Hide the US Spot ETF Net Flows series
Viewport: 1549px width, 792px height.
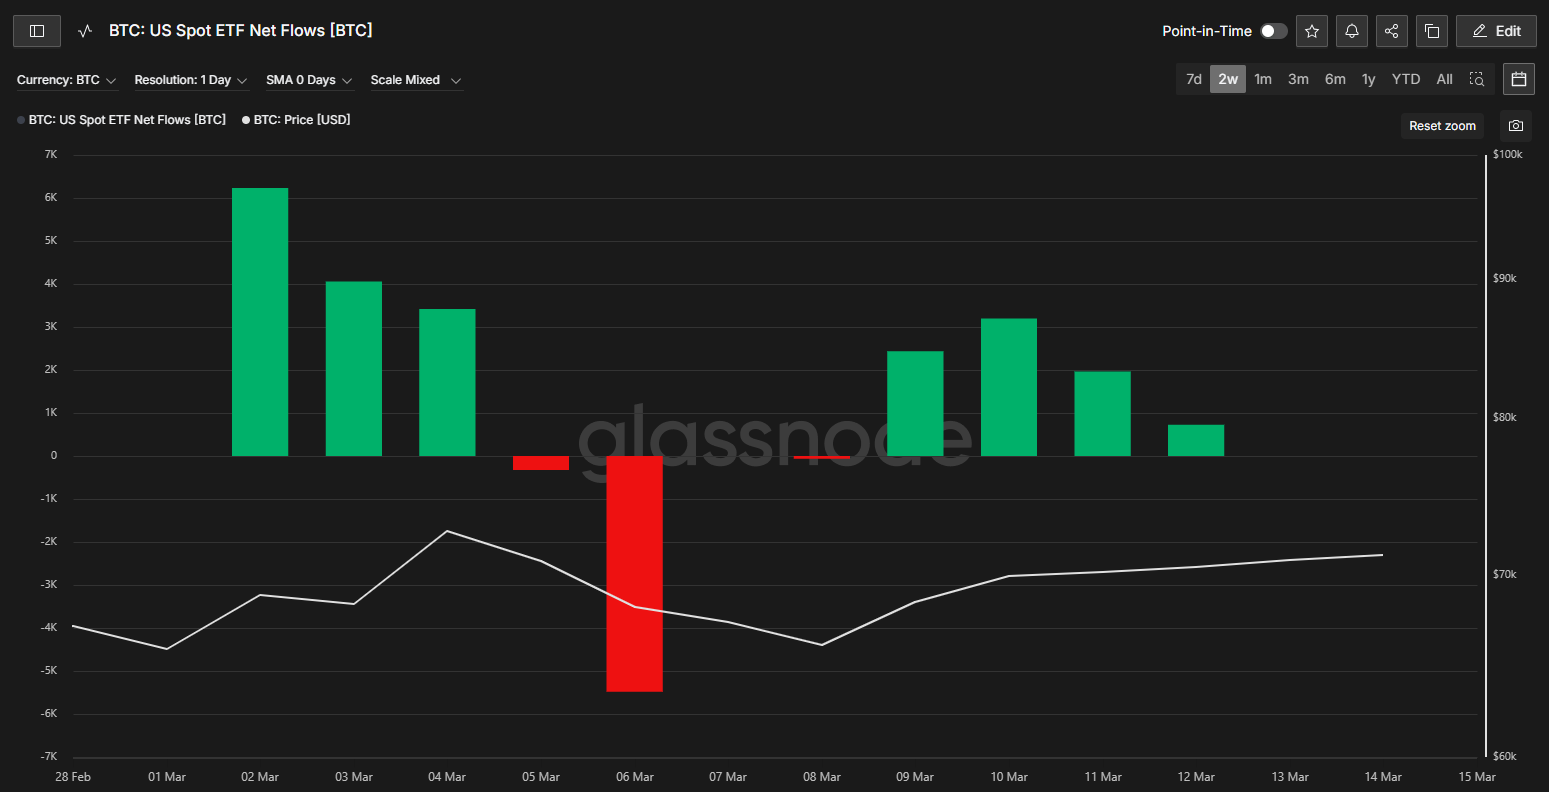(126, 120)
